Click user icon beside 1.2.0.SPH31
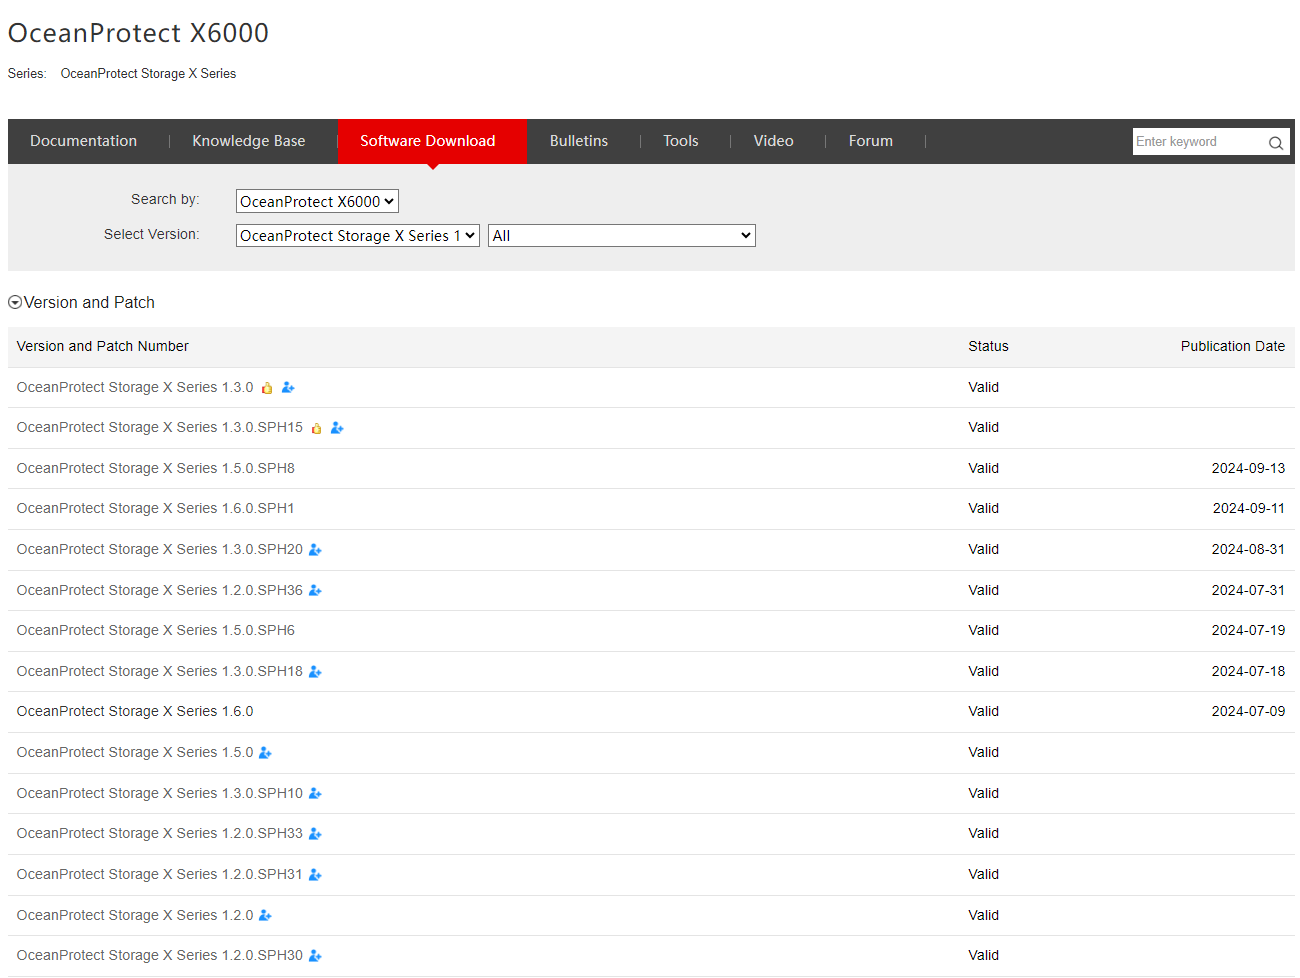This screenshot has width=1300, height=978. click(315, 875)
